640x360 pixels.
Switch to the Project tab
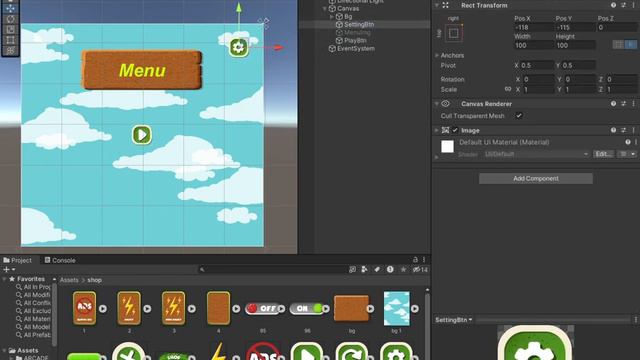coord(18,260)
